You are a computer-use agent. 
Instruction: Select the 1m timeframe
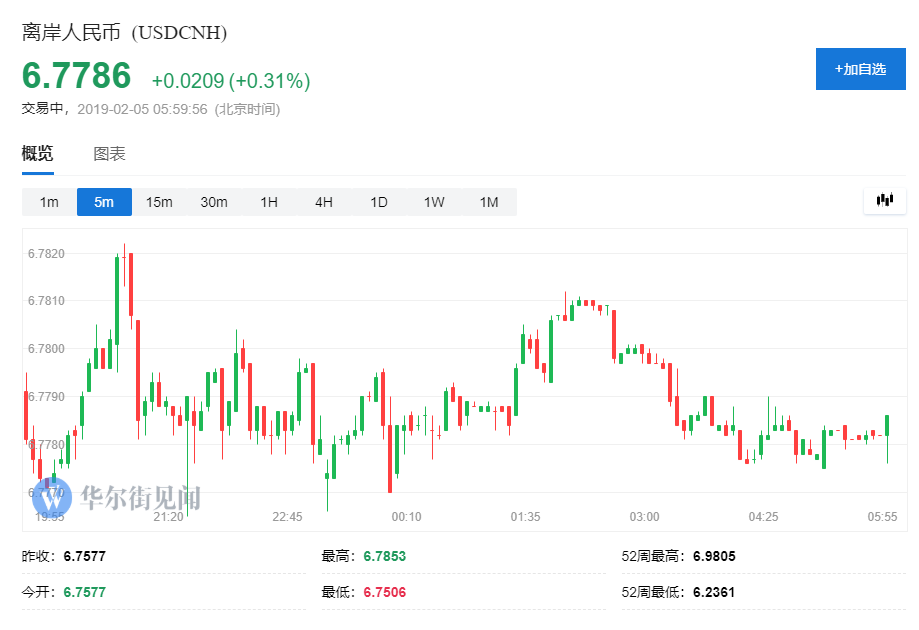49,202
